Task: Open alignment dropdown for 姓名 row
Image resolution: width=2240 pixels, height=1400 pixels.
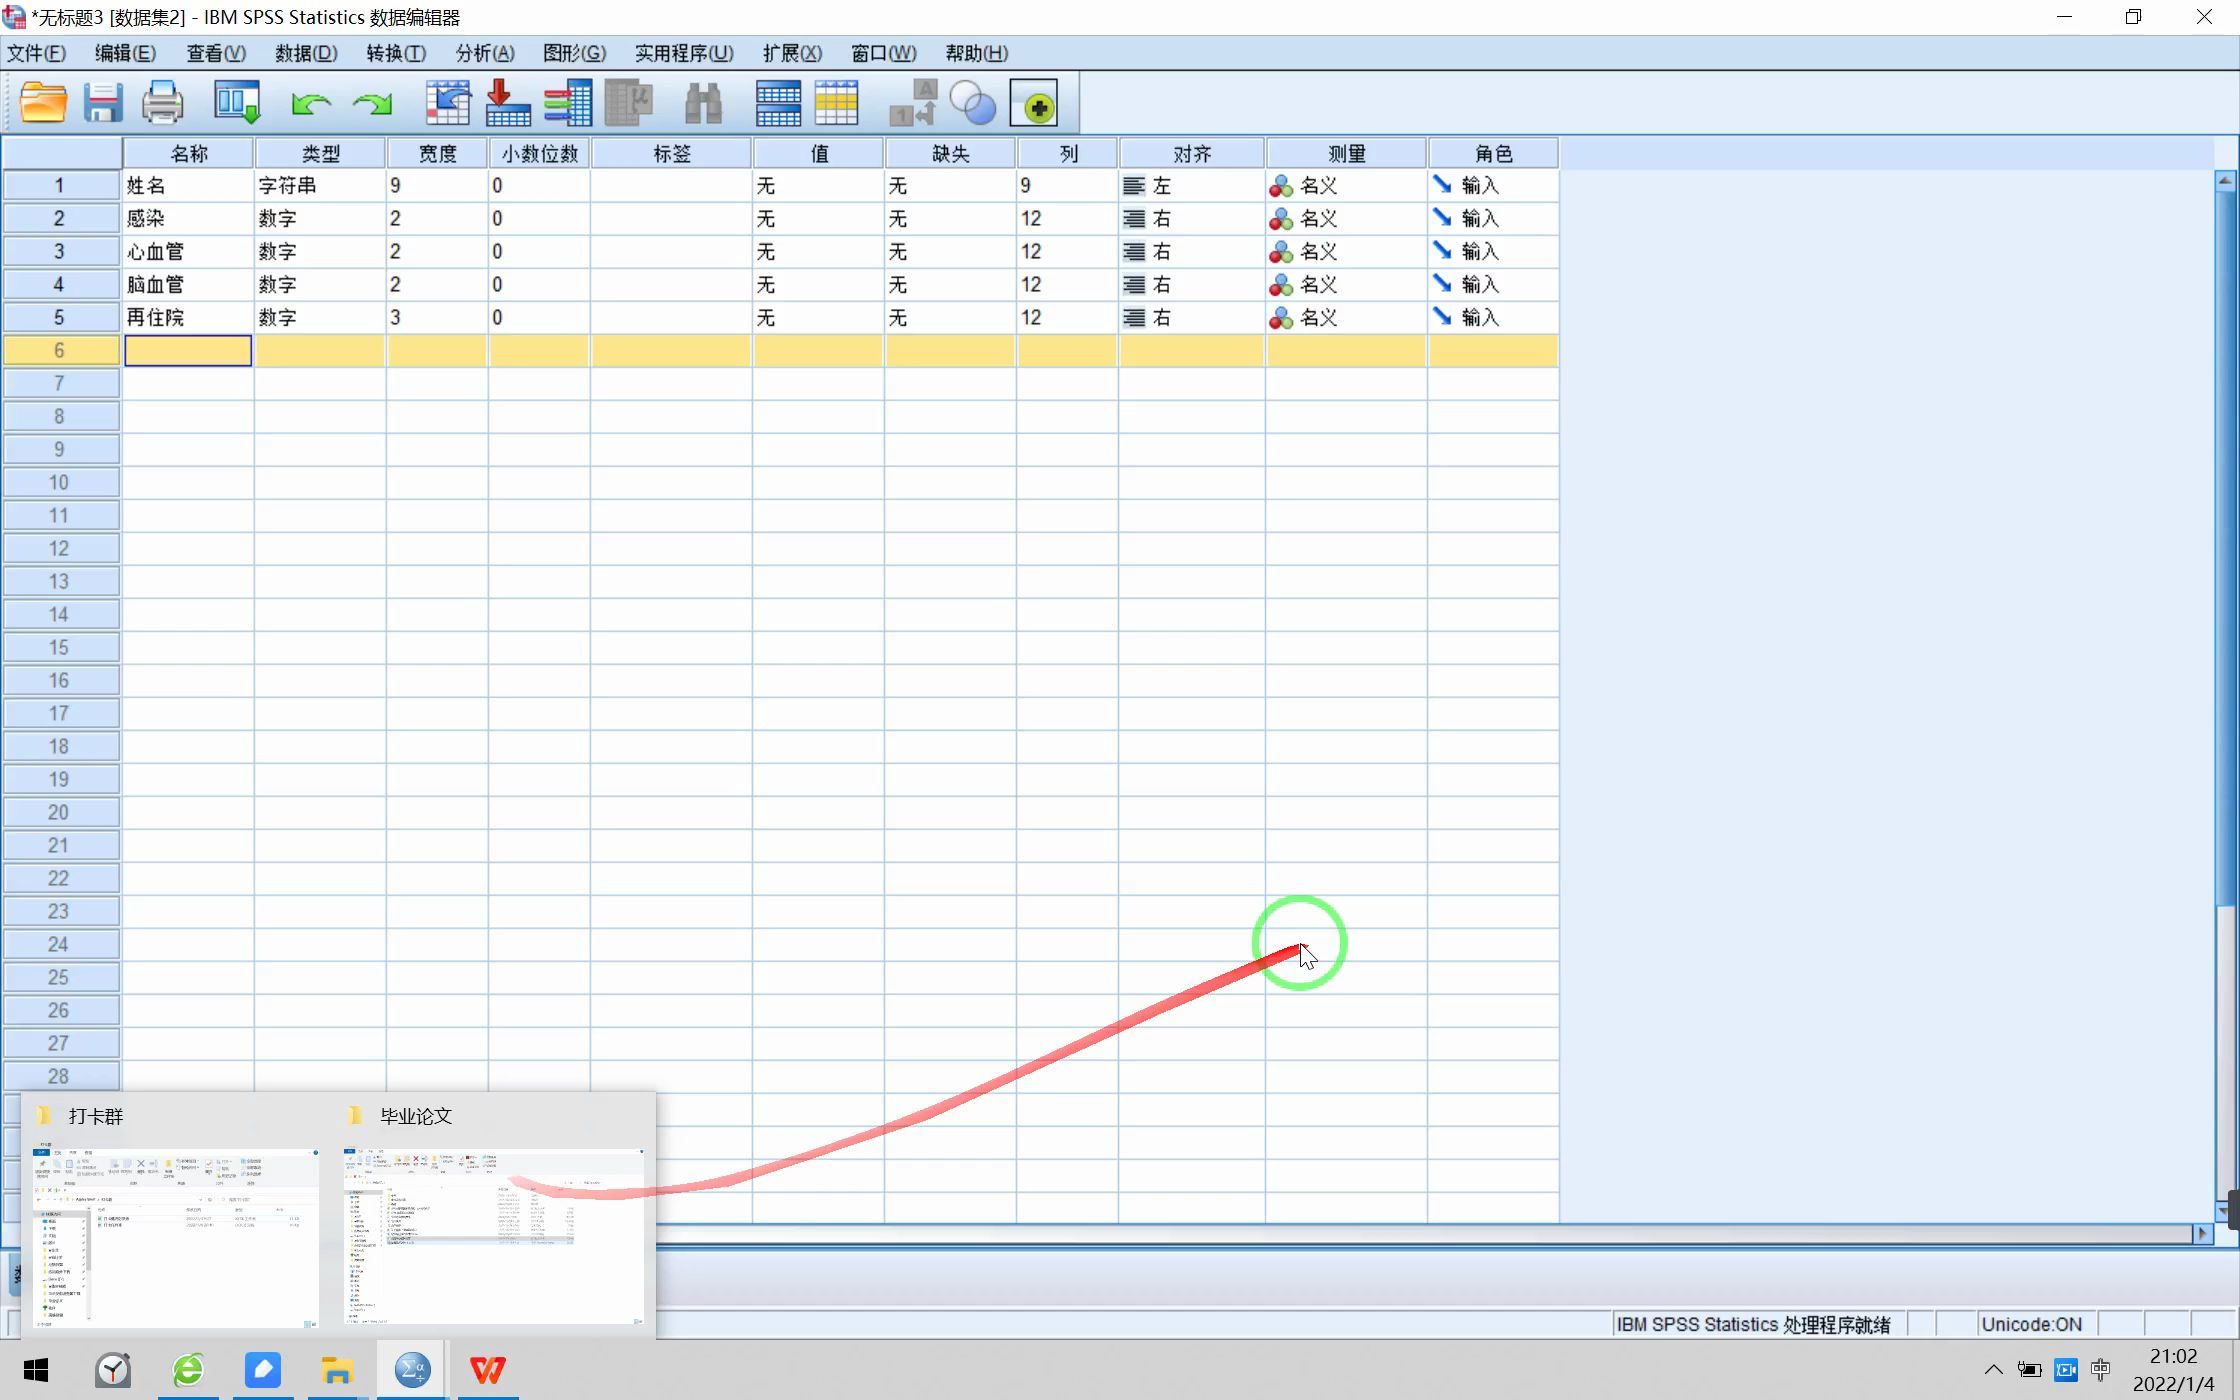Action: (1192, 186)
